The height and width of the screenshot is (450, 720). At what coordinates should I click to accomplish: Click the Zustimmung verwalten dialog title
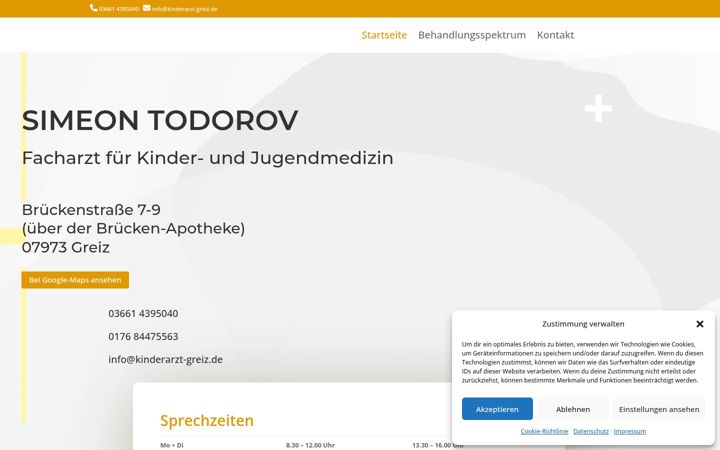click(583, 324)
